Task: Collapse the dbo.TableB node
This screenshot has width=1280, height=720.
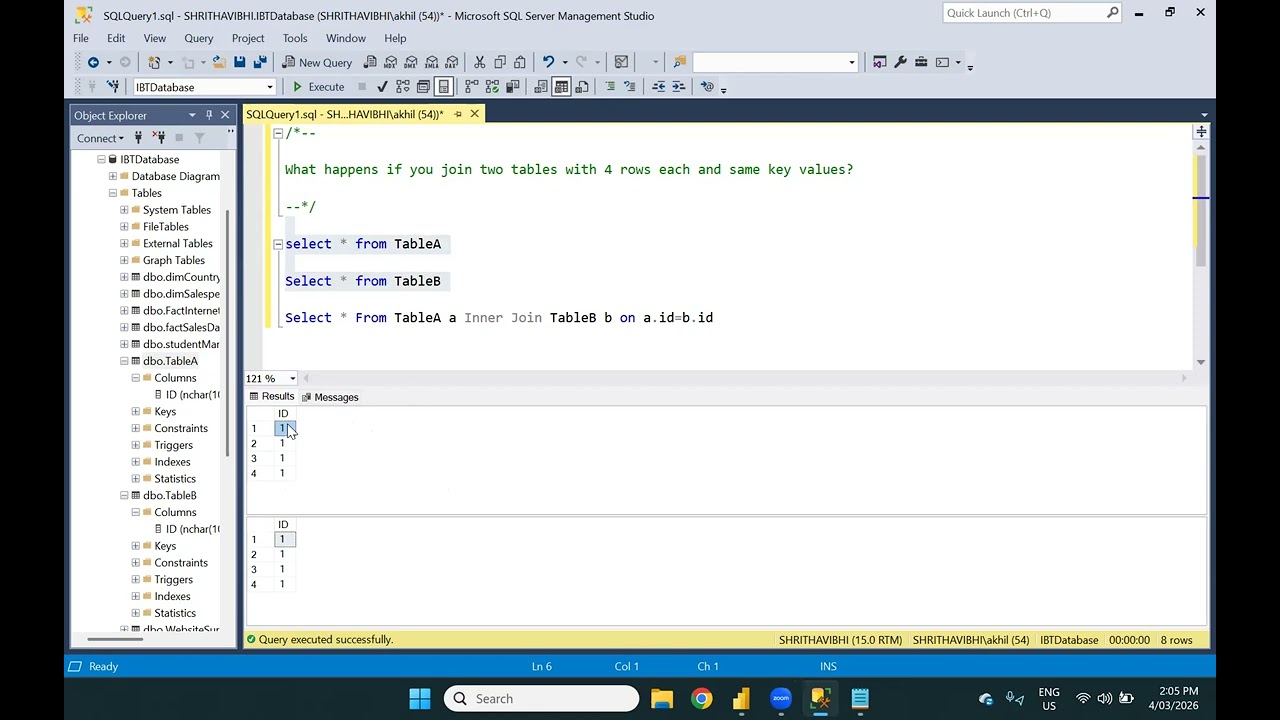Action: 124,496
